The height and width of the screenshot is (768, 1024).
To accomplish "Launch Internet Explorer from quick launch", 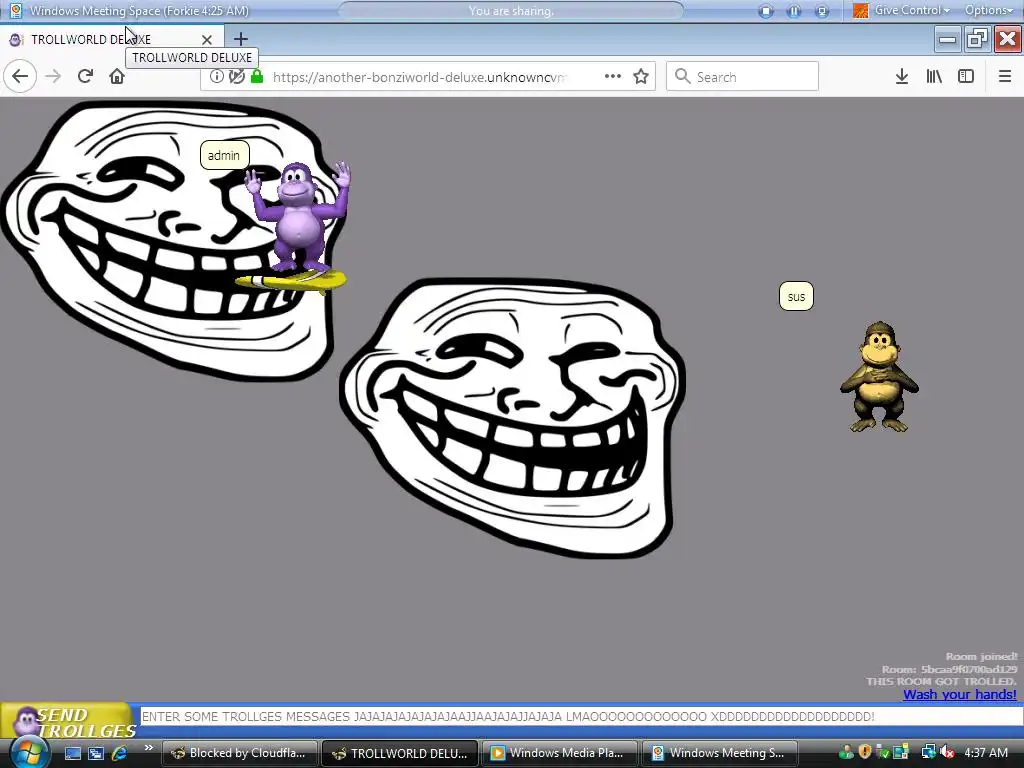I will (120, 753).
